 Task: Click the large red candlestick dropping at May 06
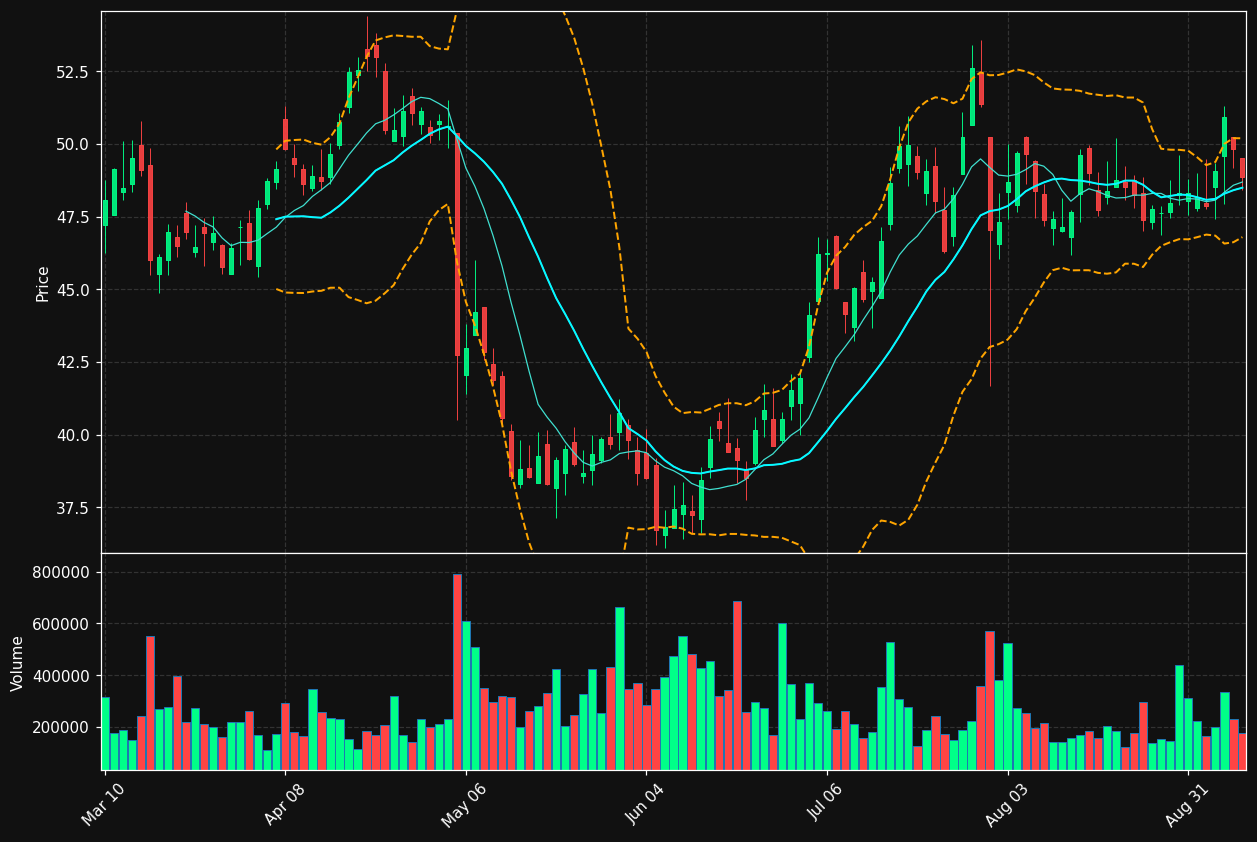457,245
